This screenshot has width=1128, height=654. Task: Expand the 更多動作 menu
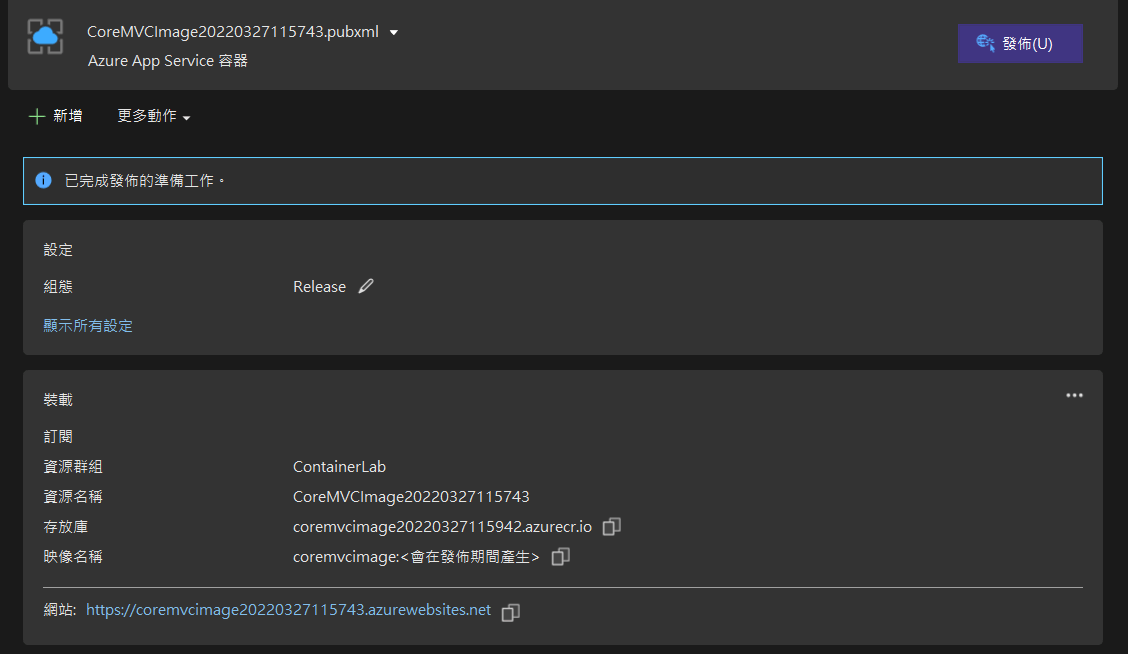pyautogui.click(x=154, y=117)
